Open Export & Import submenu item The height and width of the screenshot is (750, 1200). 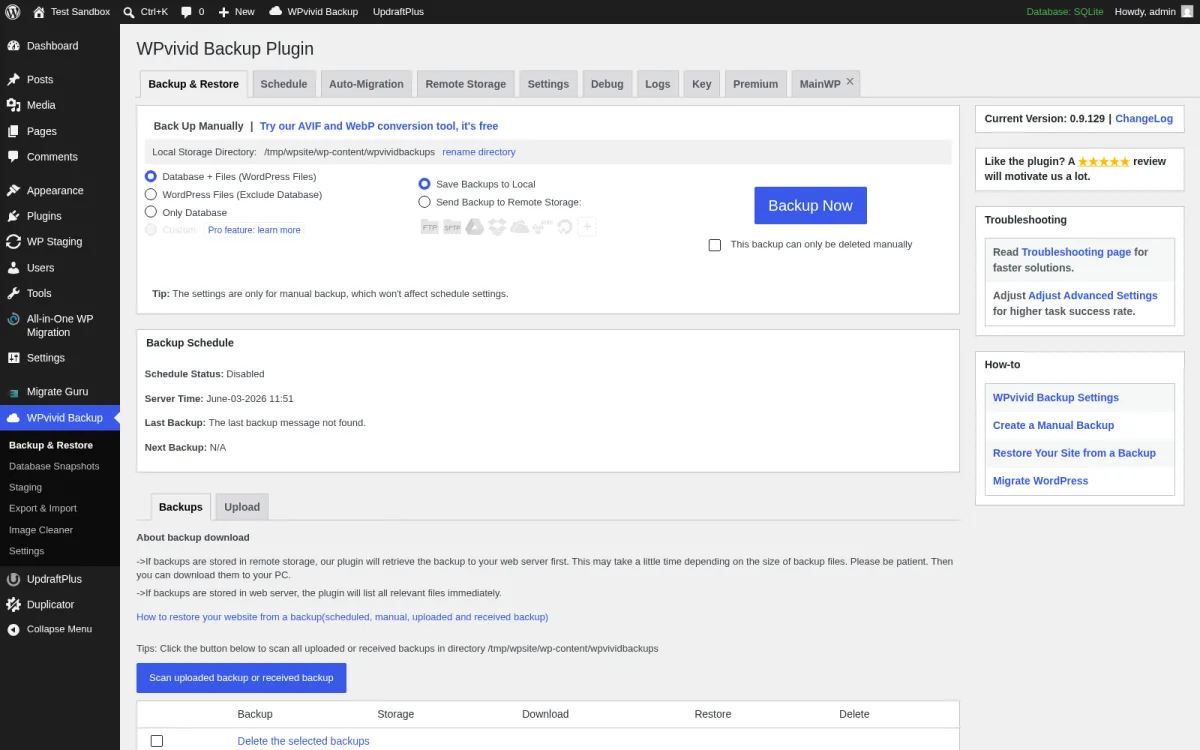(60, 508)
